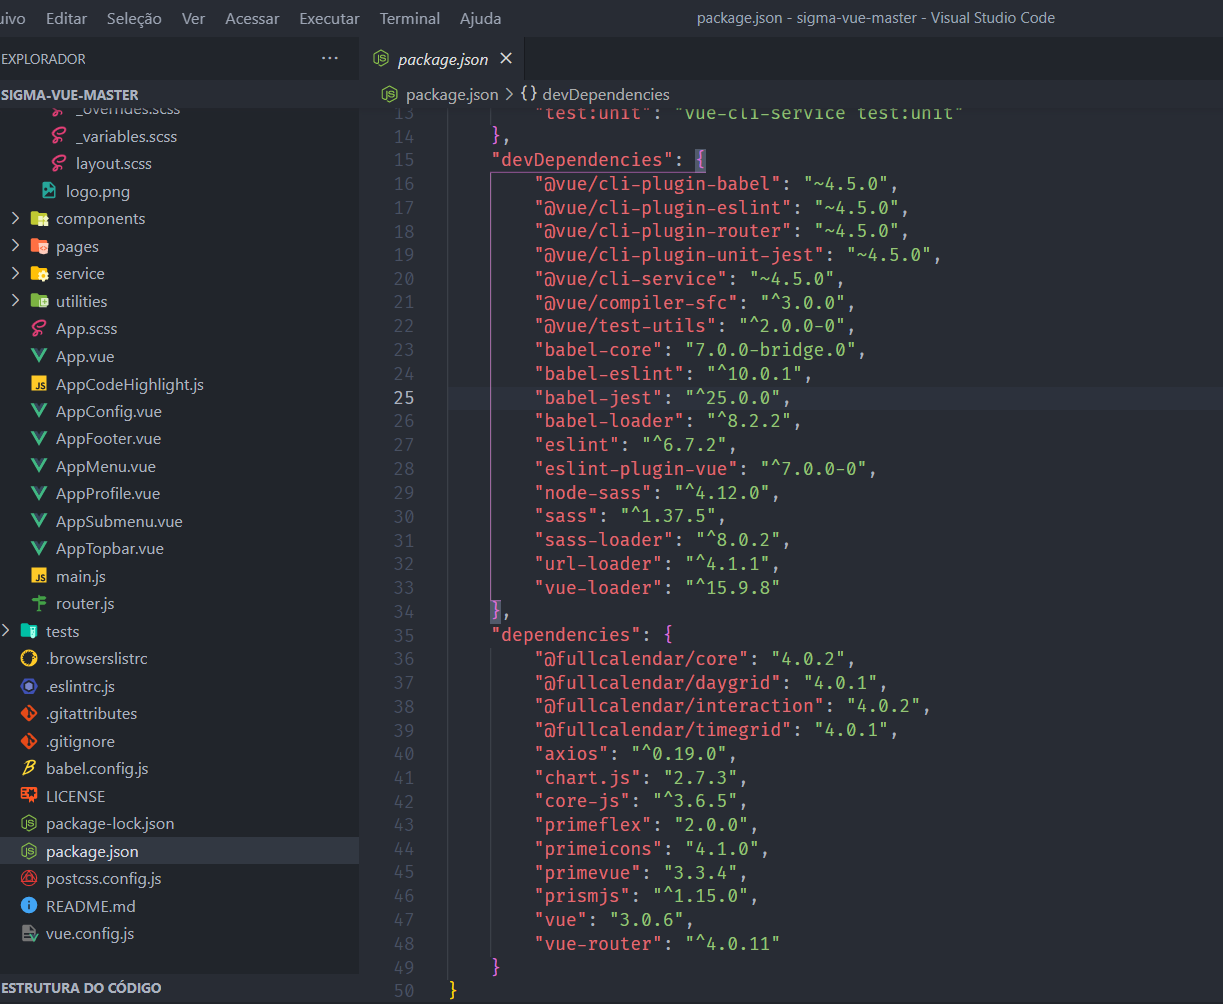Open the Terminal menu
Viewport: 1223px width, 1004px height.
pyautogui.click(x=410, y=18)
